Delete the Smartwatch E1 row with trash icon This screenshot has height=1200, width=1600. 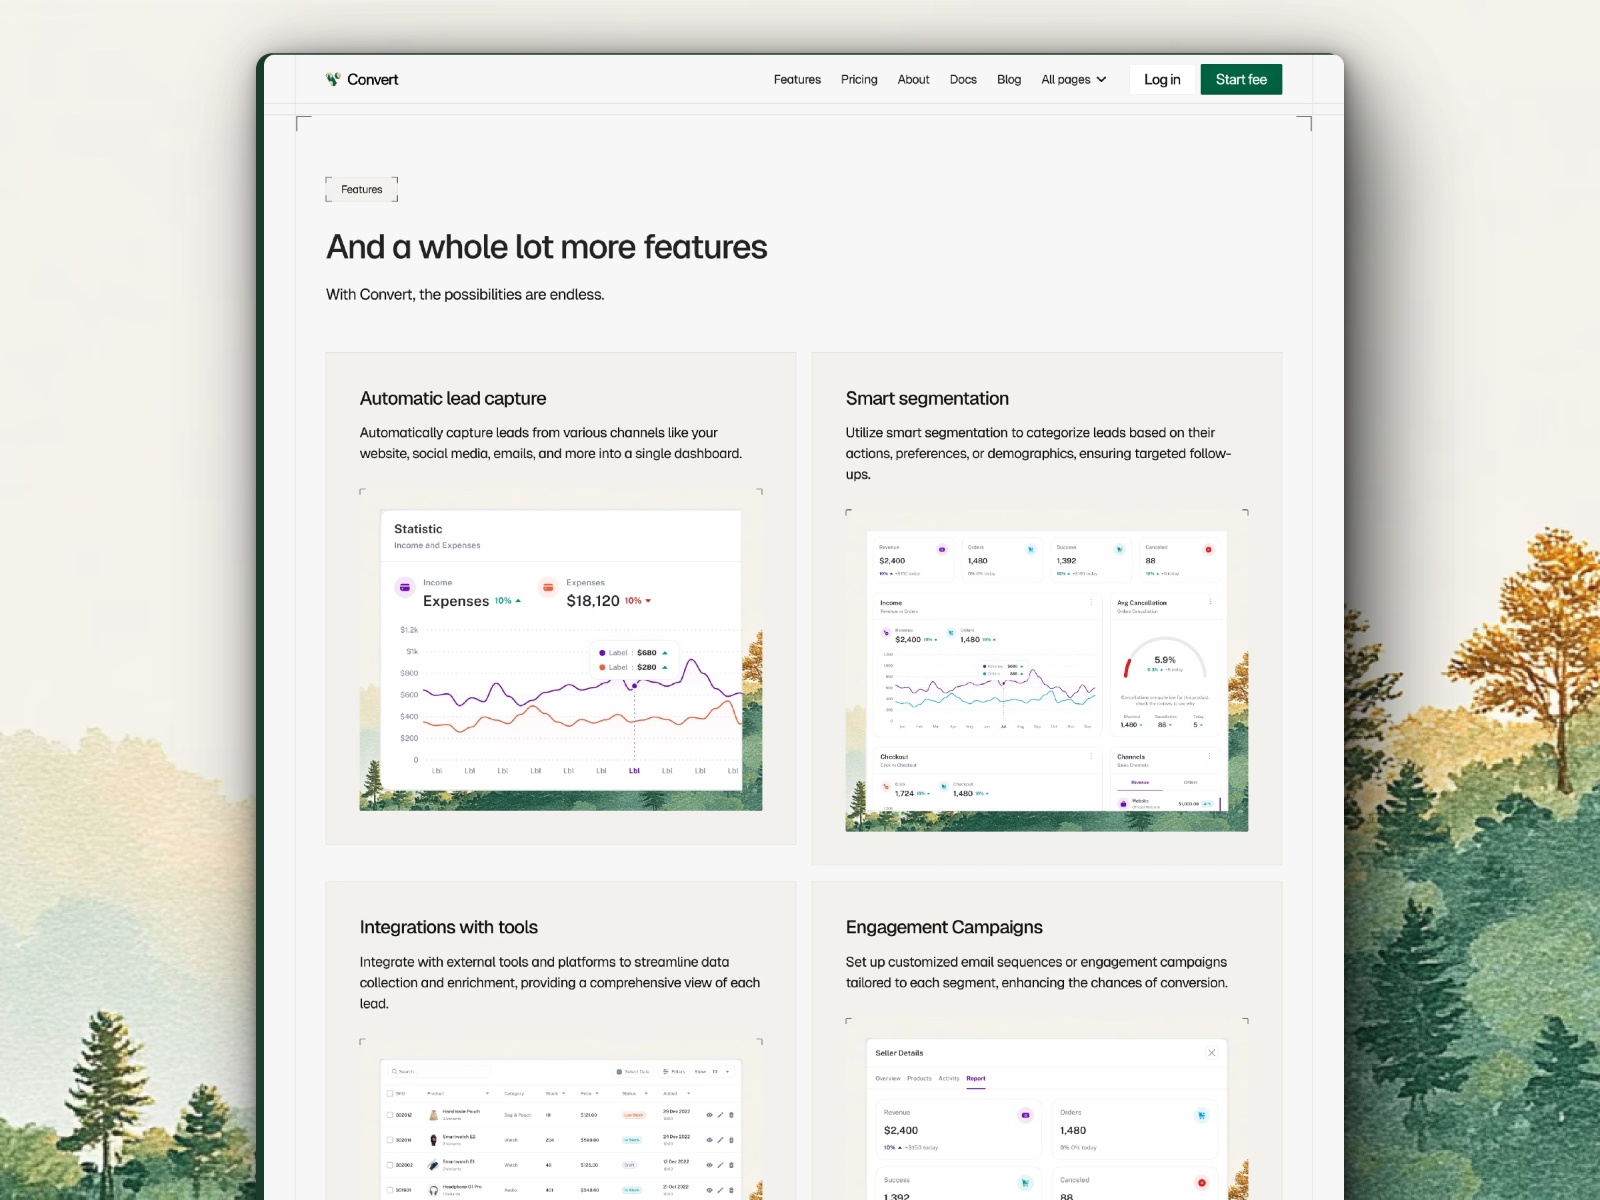(x=731, y=1164)
